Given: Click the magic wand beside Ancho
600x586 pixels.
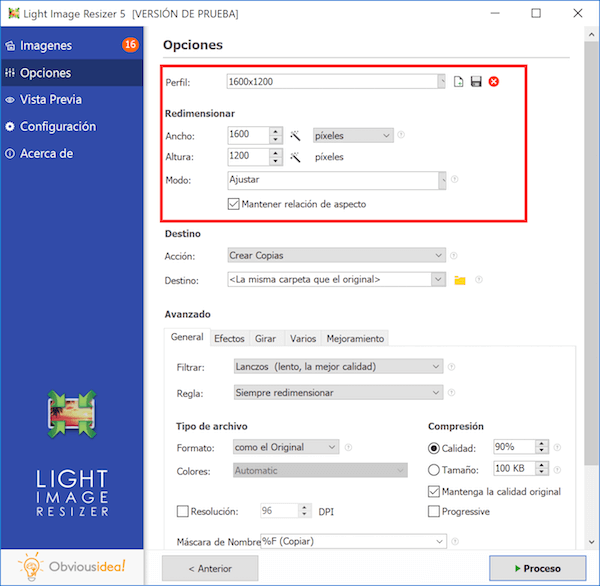Looking at the screenshot, I should point(295,135).
